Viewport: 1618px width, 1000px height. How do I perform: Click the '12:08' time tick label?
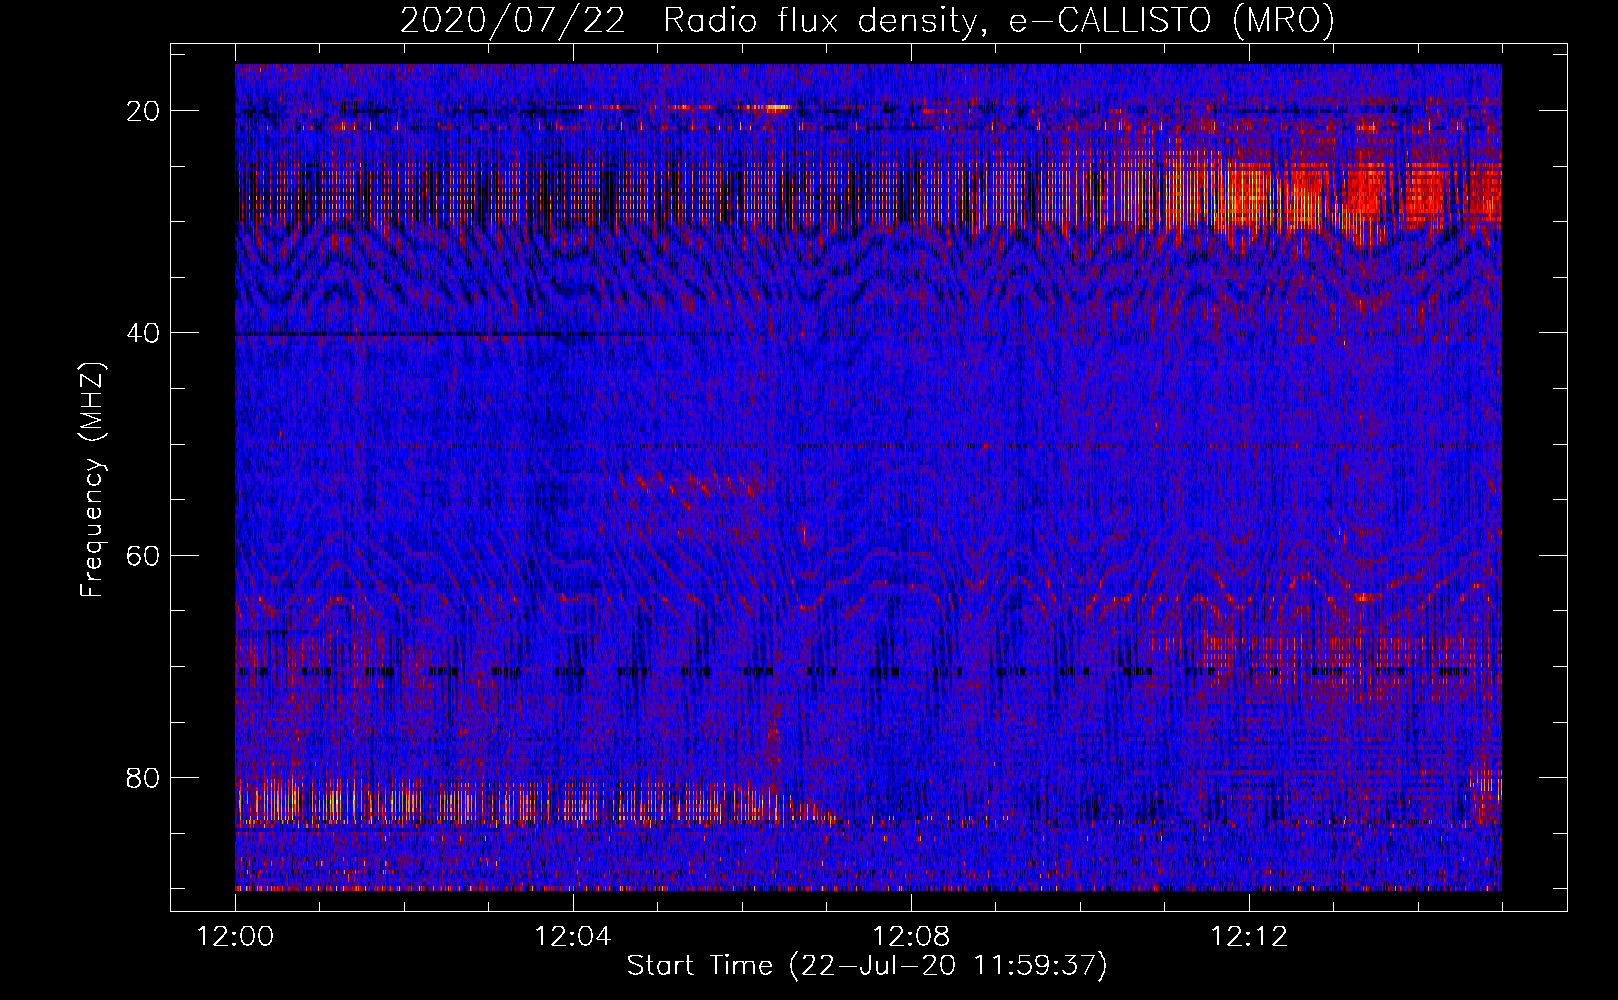pos(911,937)
